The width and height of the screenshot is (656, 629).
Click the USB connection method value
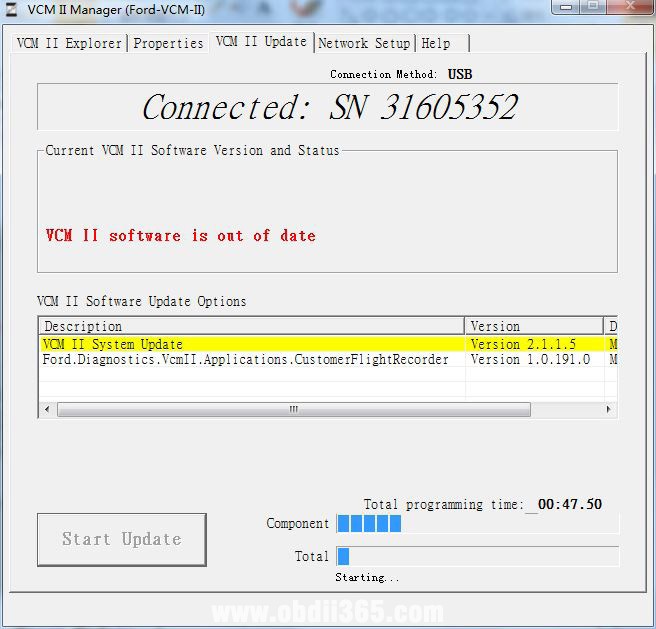460,74
